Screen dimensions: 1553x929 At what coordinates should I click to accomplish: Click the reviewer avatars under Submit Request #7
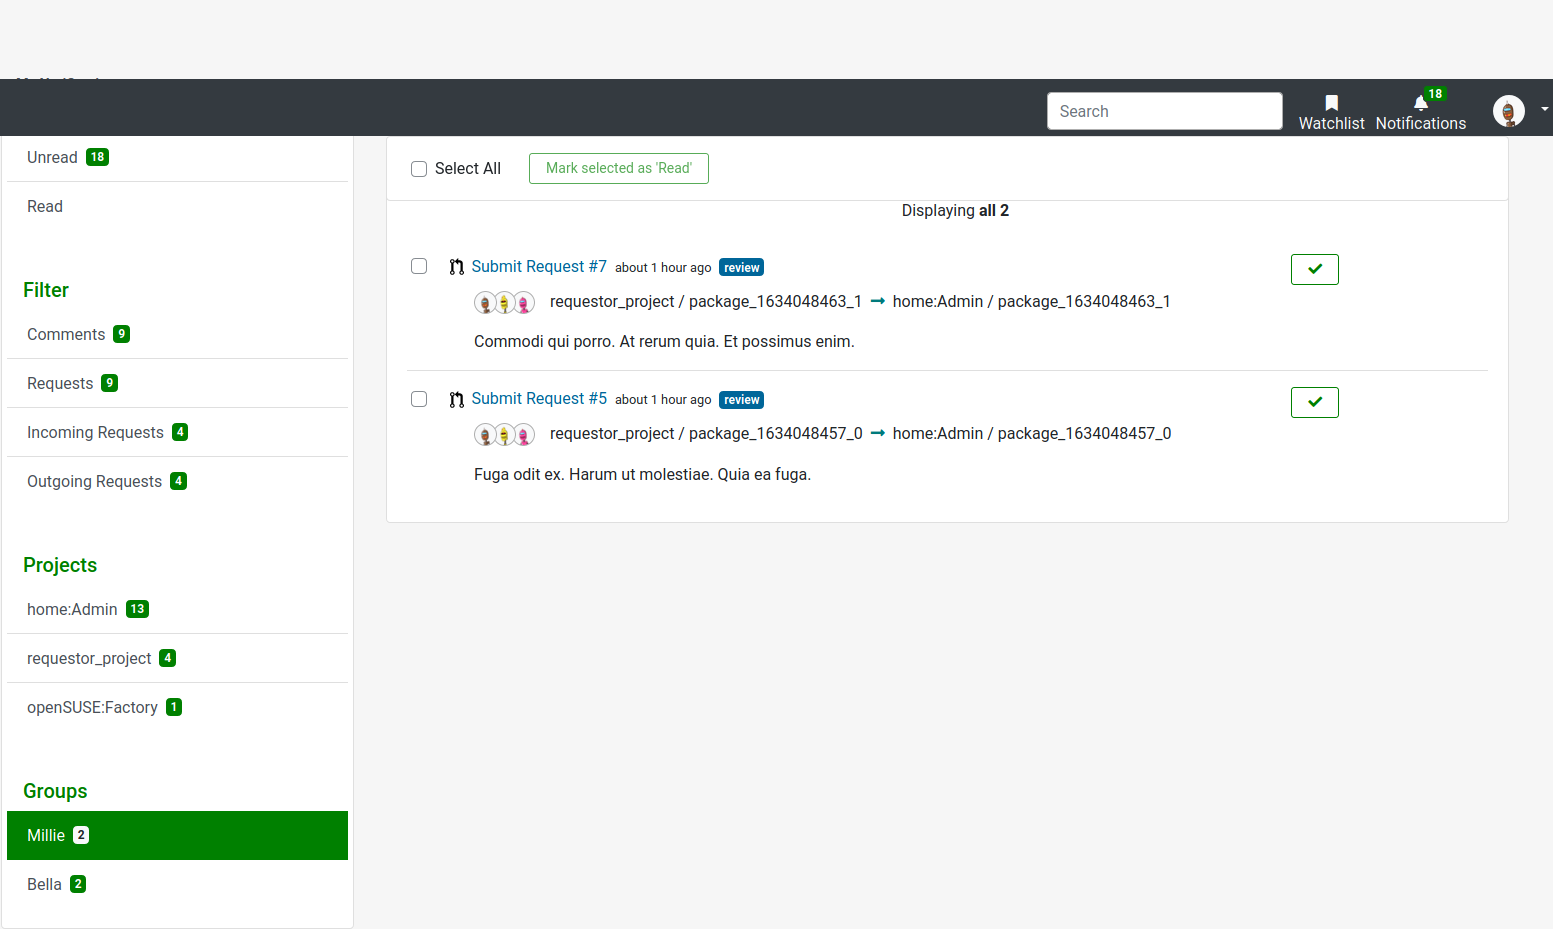point(504,303)
